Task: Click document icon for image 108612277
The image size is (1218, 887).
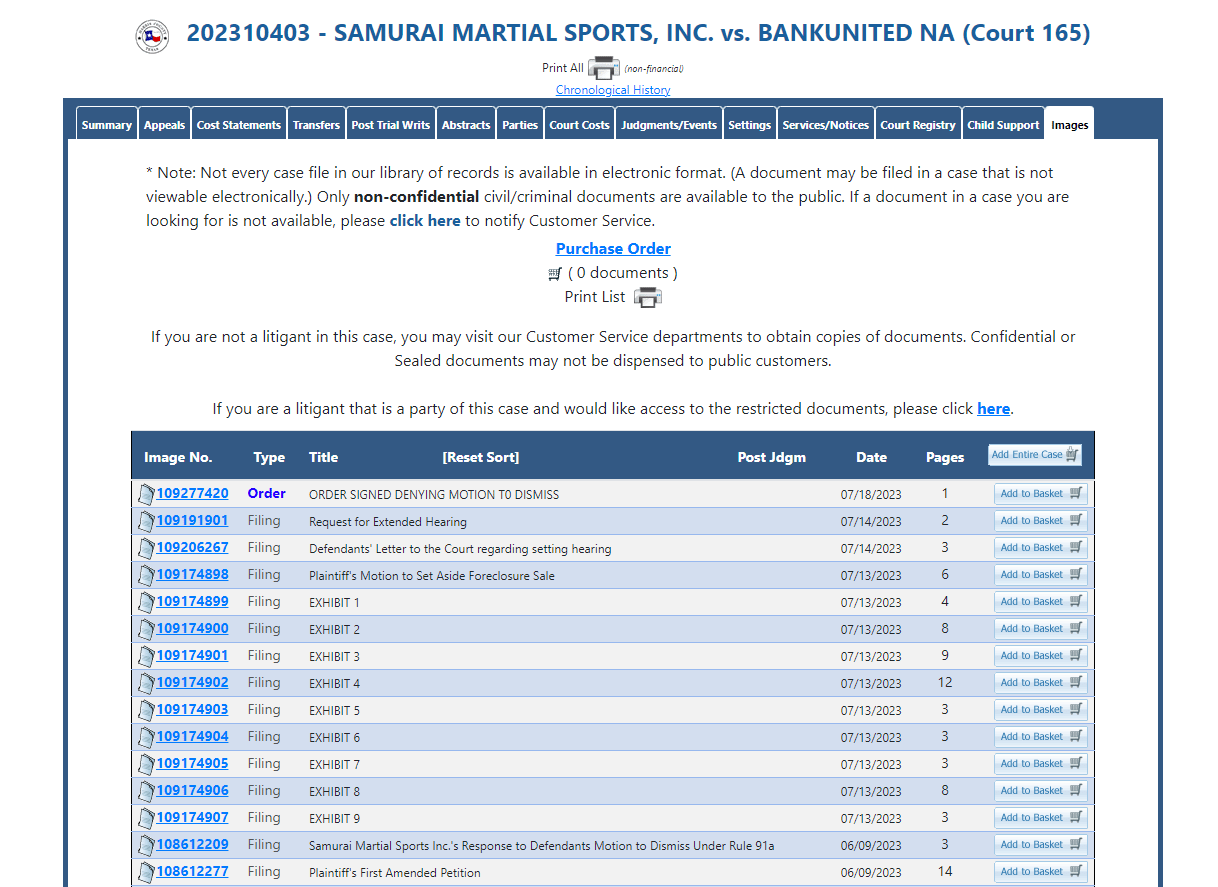Action: pyautogui.click(x=146, y=872)
